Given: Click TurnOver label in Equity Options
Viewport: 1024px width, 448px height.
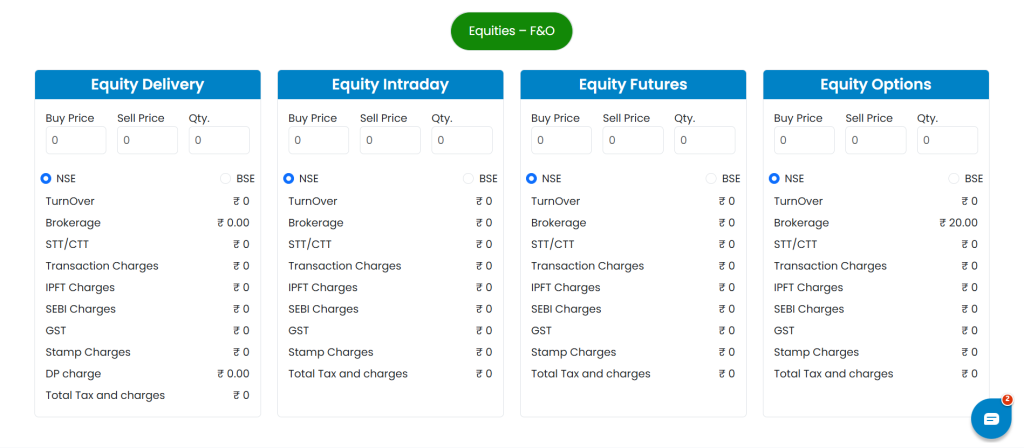Looking at the screenshot, I should tap(799, 201).
